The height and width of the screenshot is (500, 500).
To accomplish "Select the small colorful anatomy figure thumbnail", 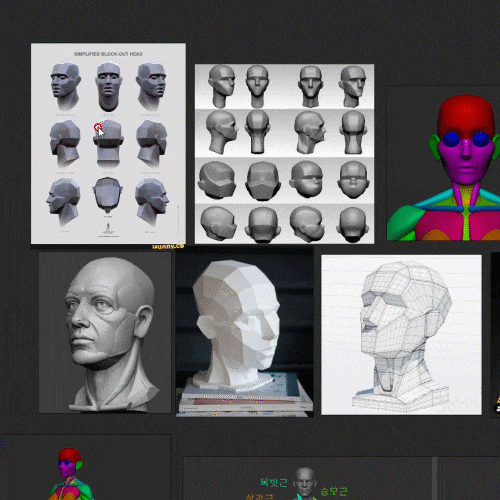I will click(71, 473).
